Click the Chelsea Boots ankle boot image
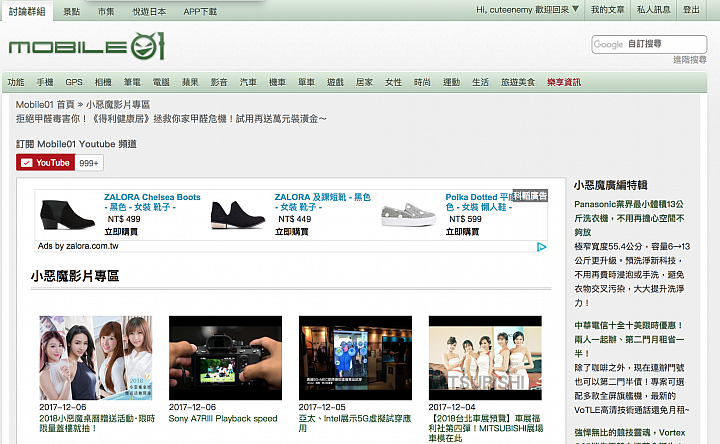720x444 pixels. (x=68, y=214)
